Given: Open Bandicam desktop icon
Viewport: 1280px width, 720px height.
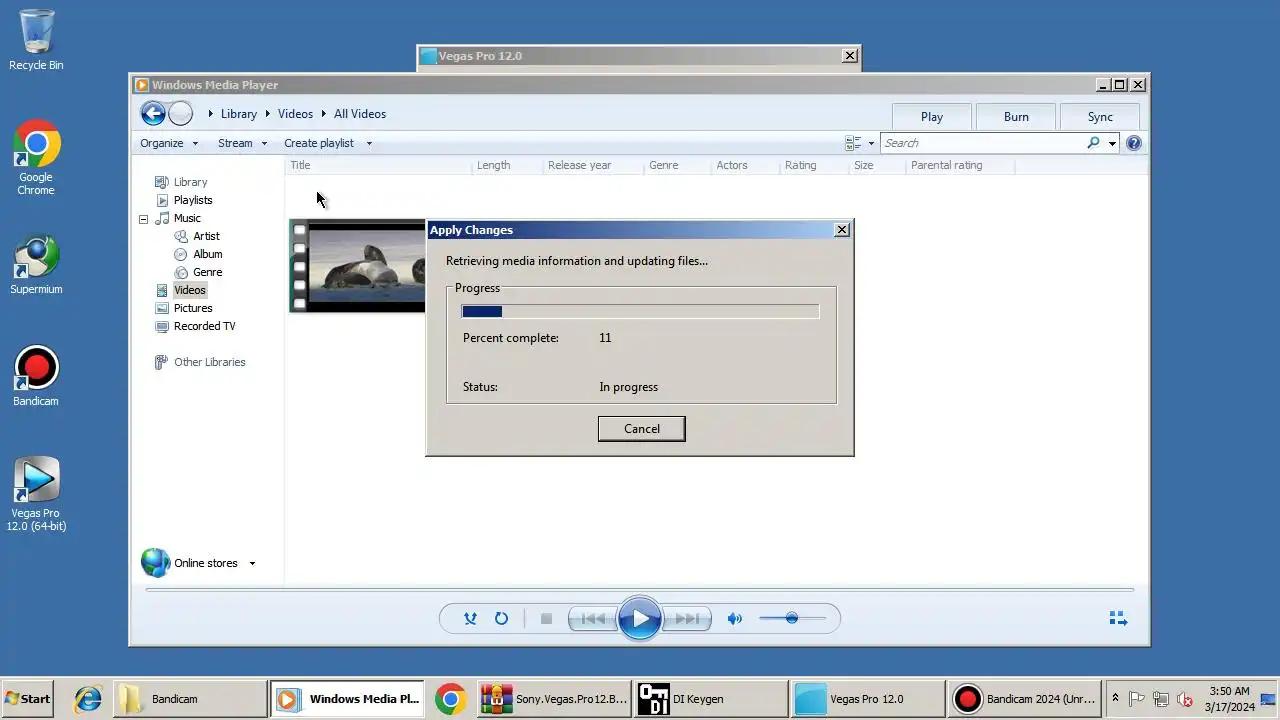Looking at the screenshot, I should point(36,377).
